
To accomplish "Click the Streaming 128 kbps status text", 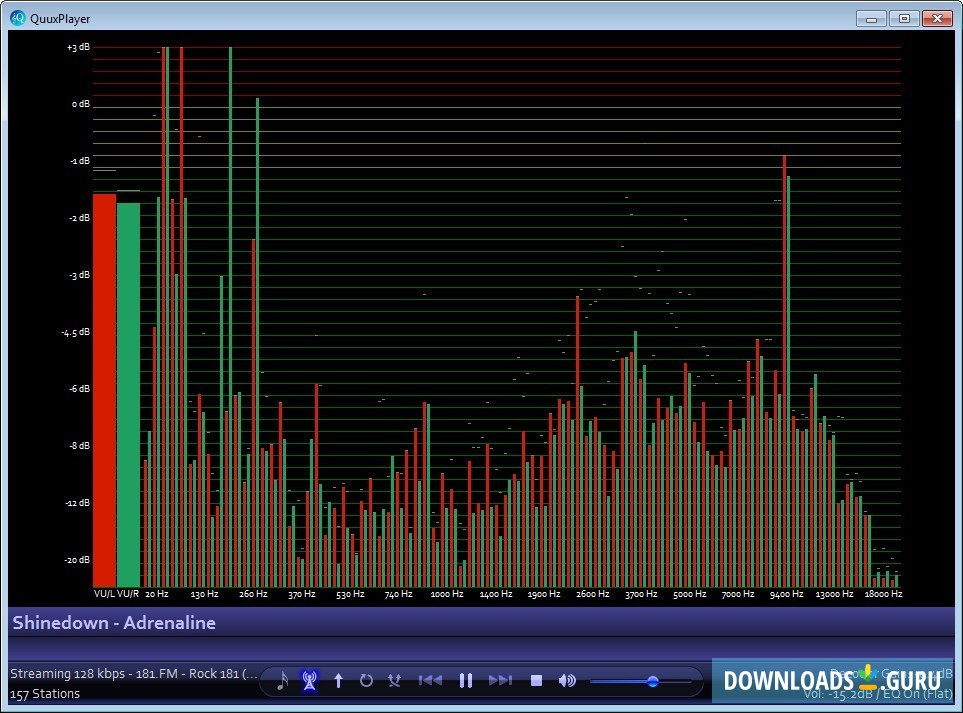I will click(x=134, y=674).
